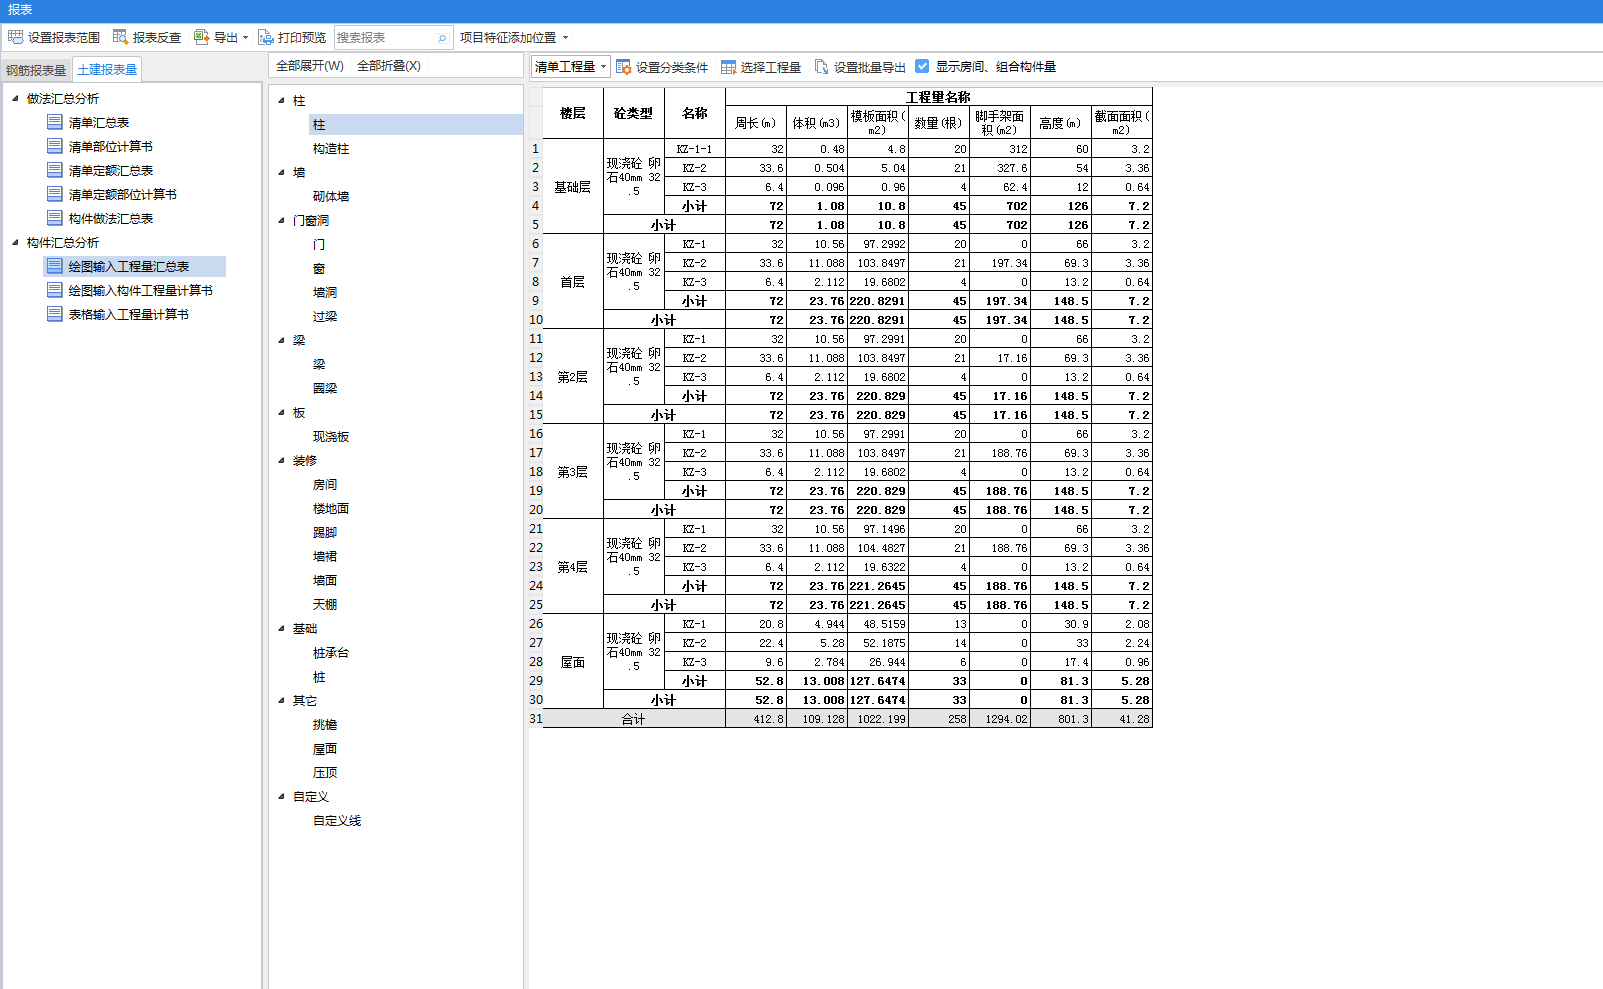Click the 导出 export icon
This screenshot has width=1603, height=989.
click(201, 37)
